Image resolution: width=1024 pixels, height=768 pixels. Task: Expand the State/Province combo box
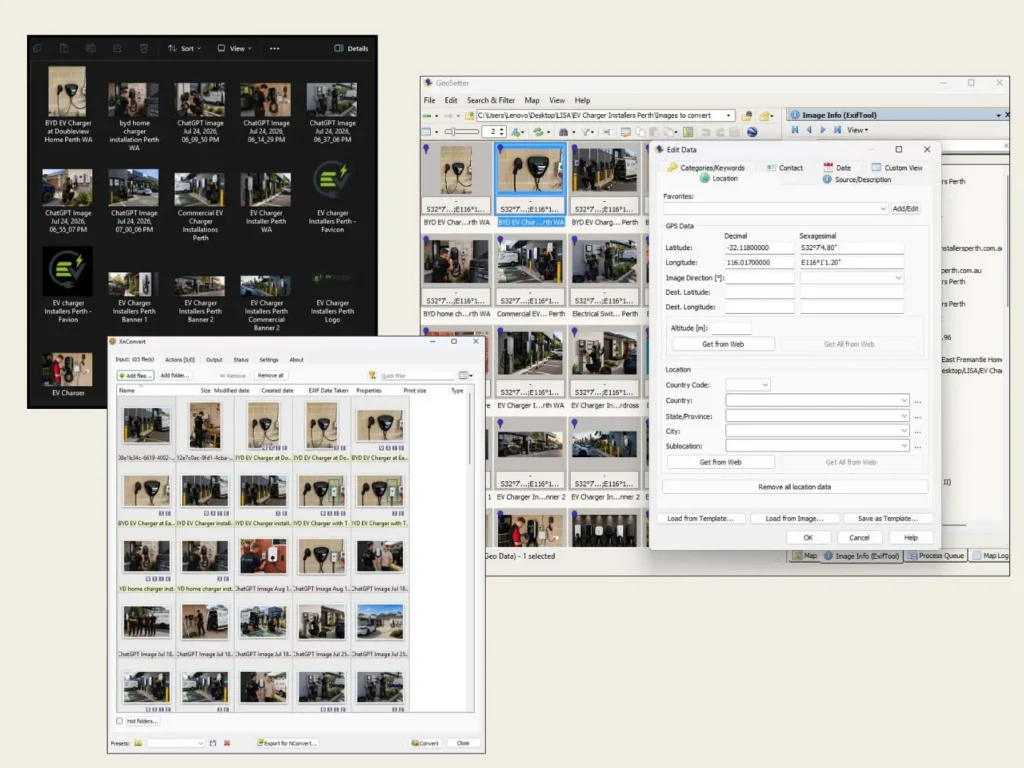coord(904,416)
